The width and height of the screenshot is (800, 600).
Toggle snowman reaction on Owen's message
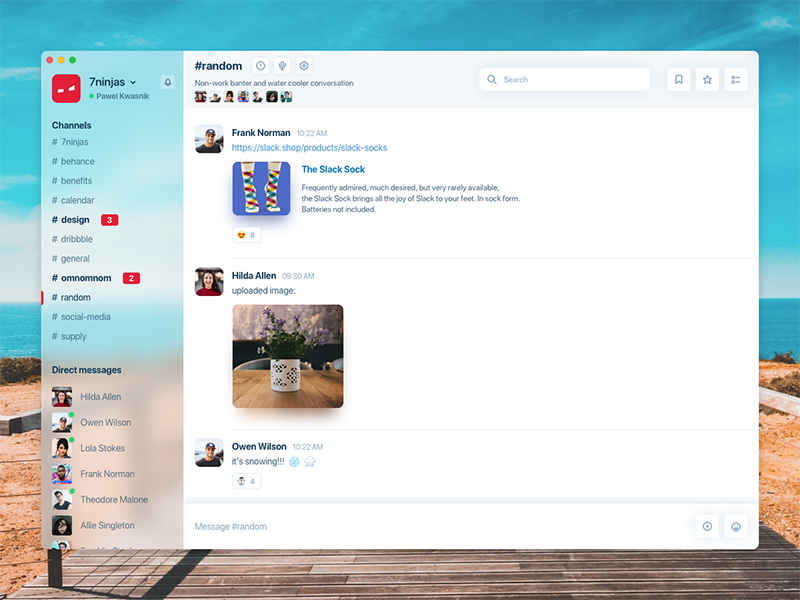pos(245,481)
